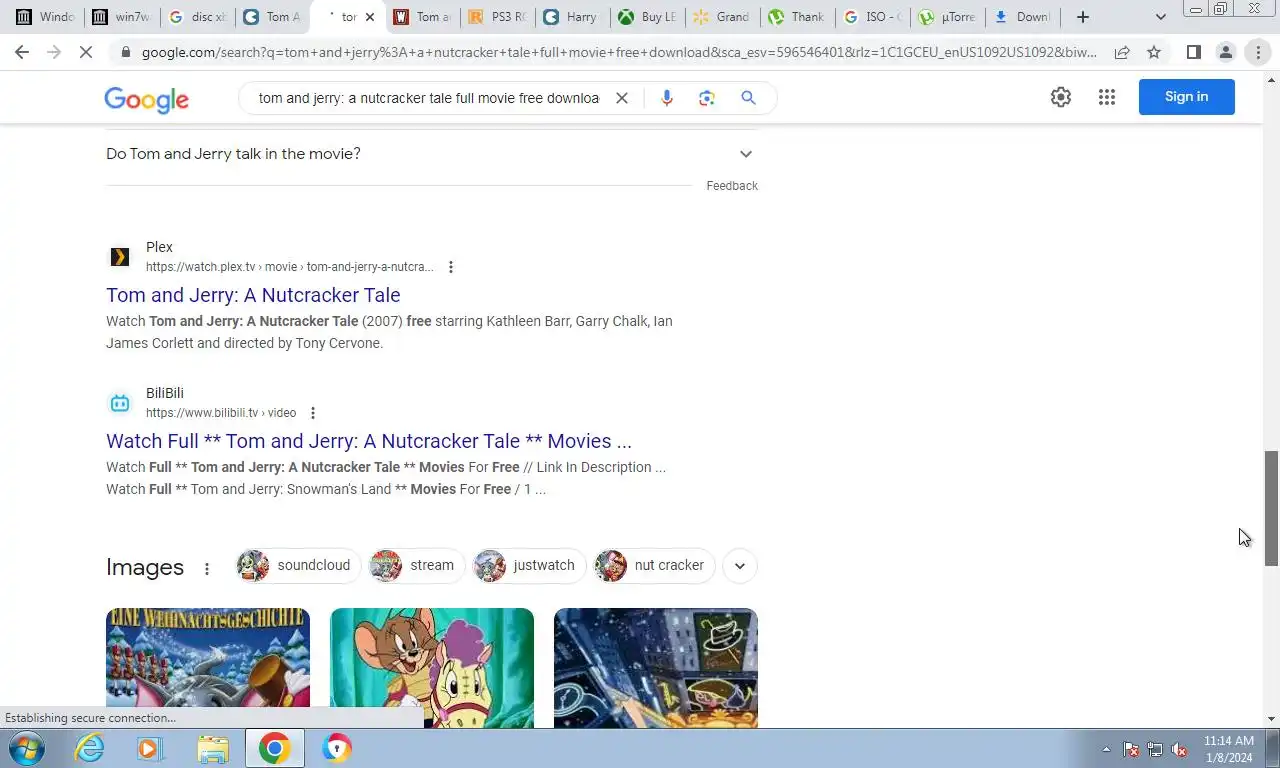Go back to the previous page
The image size is (1280, 768).
pos(22,52)
